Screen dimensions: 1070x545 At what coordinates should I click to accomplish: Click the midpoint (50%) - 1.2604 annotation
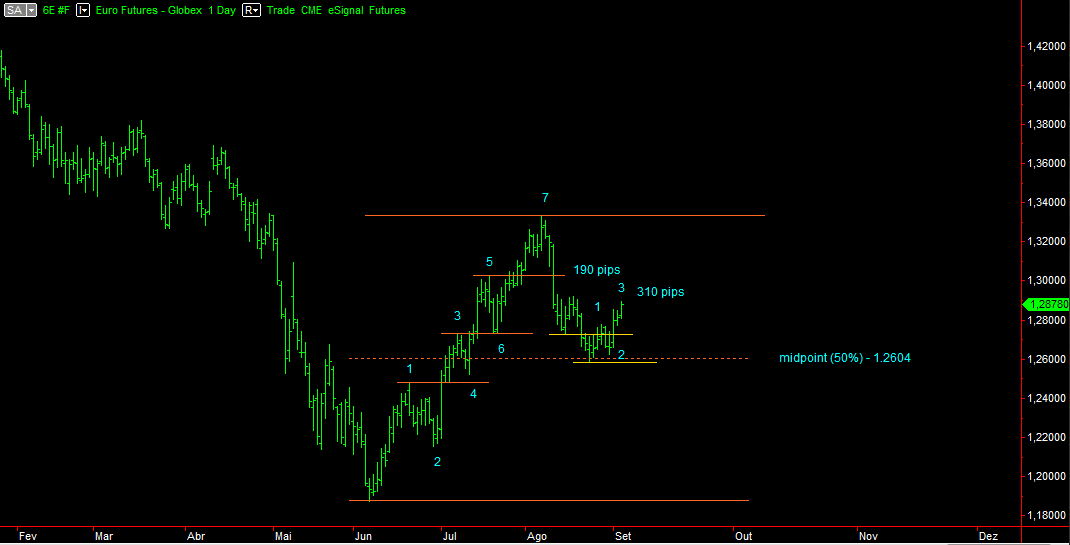[x=845, y=357]
